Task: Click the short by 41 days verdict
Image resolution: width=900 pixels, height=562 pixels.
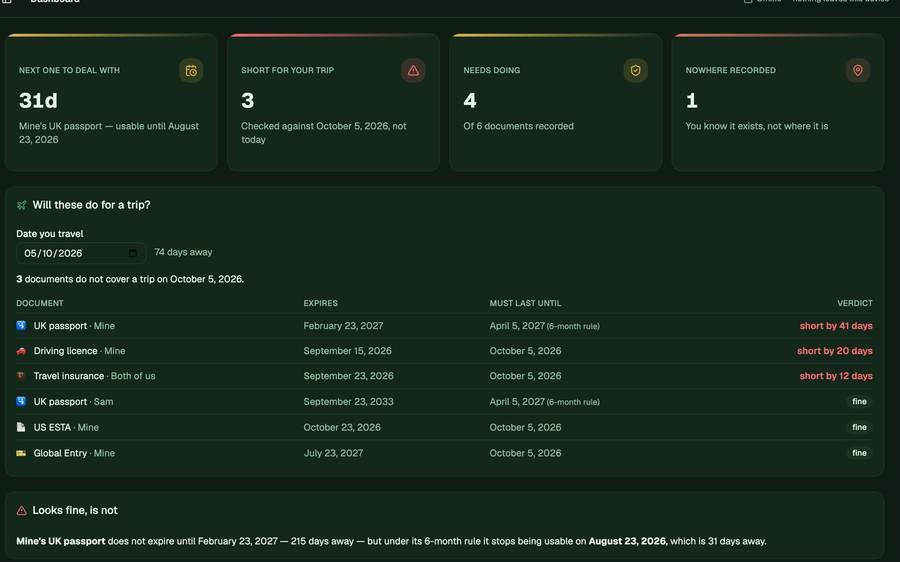Action: point(836,325)
